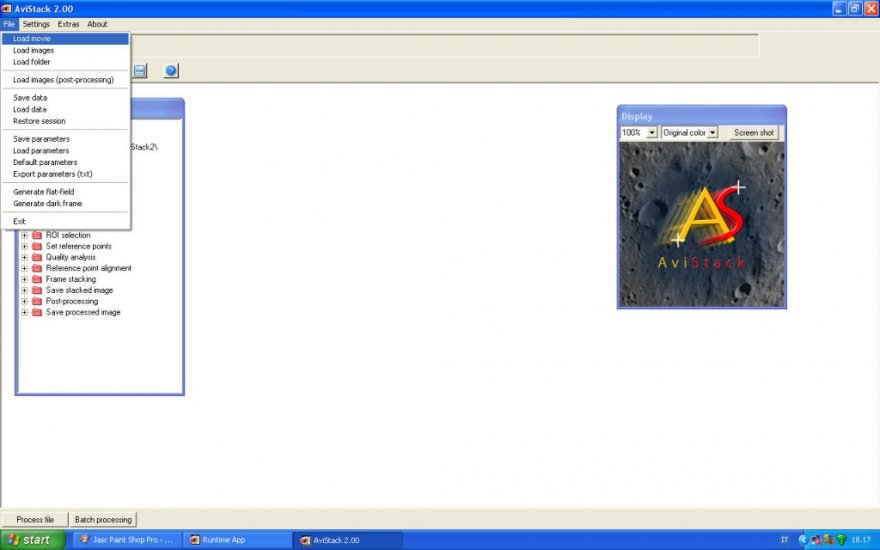880x550 pixels.
Task: Switch to Jasc Paint Shop Pro taskbar item
Action: [127, 540]
